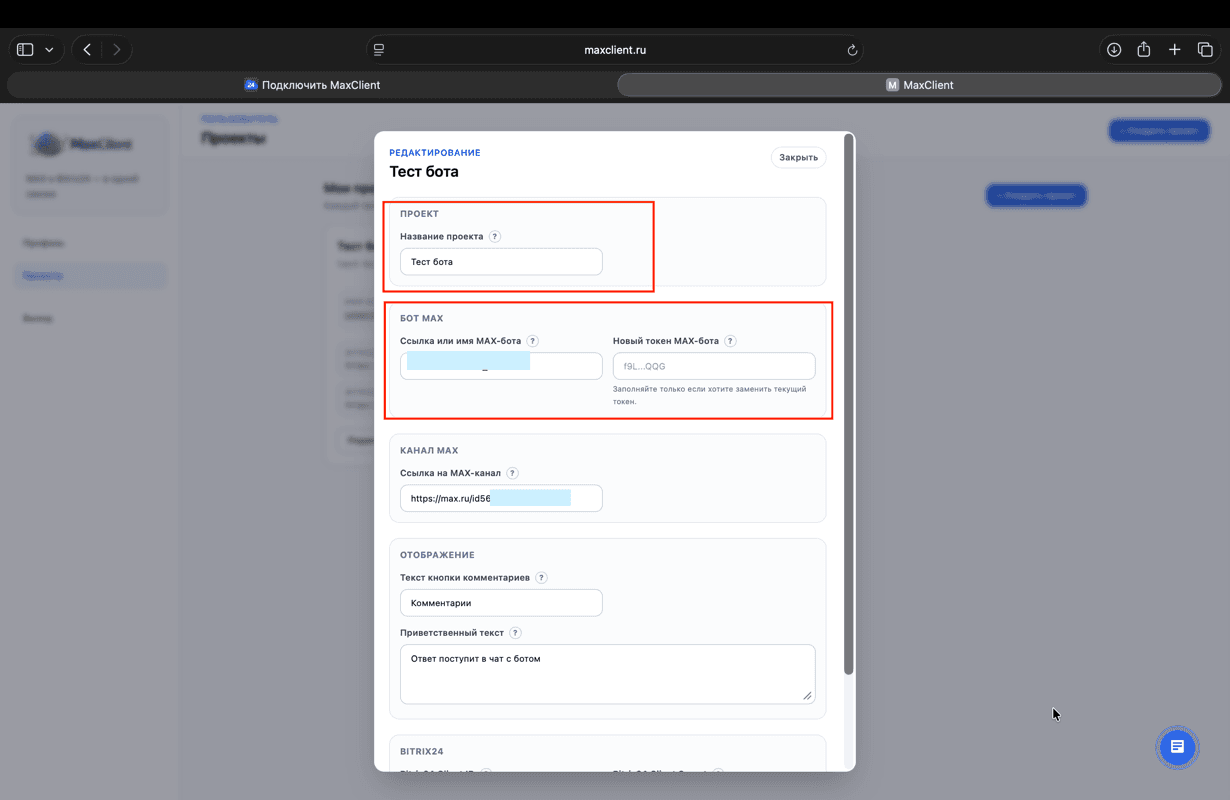Click the КАНАЛ MAX section title
This screenshot has height=800, width=1230.
[429, 451]
